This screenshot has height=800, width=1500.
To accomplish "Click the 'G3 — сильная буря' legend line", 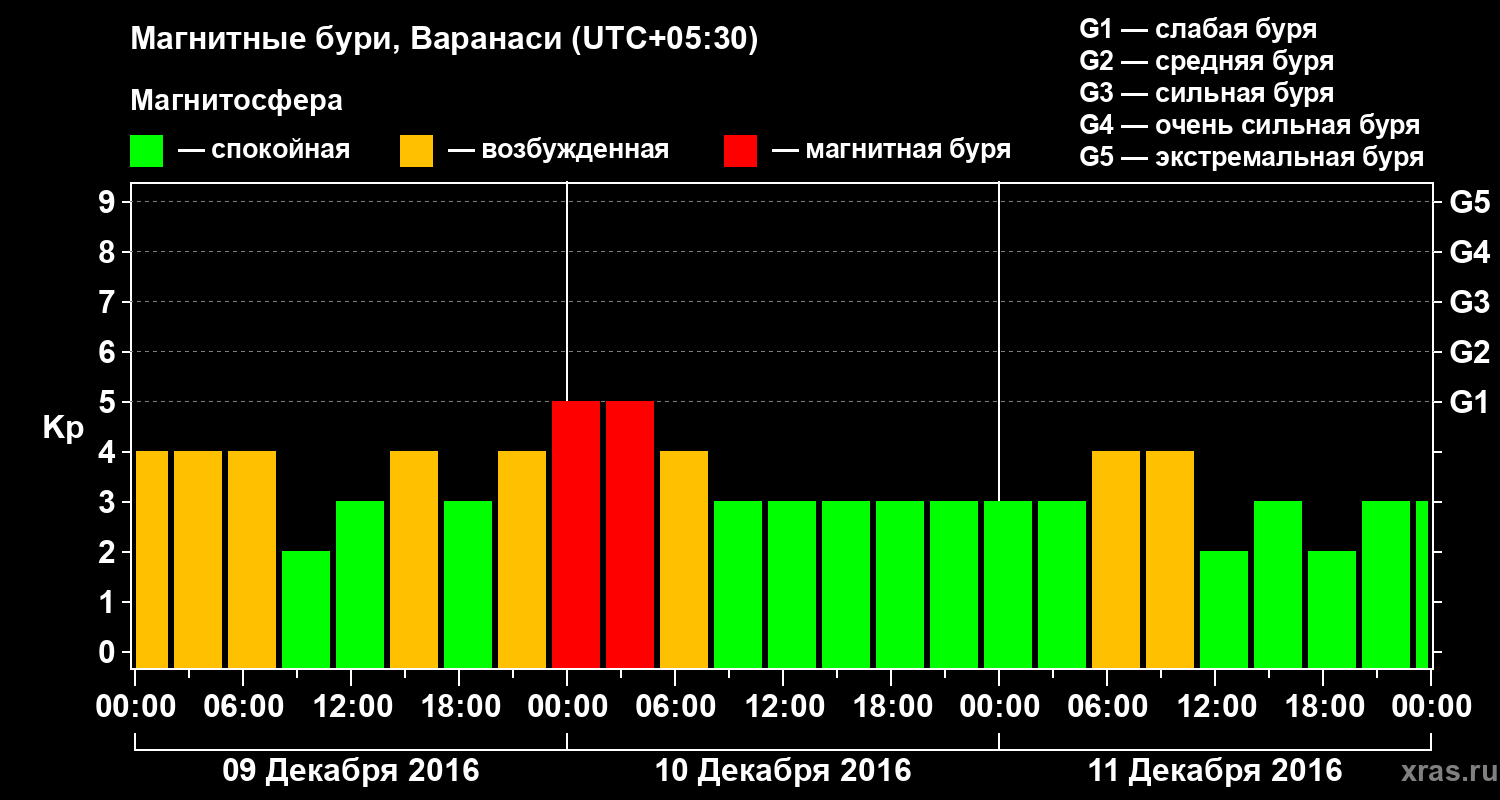I will pyautogui.click(x=1206, y=93).
